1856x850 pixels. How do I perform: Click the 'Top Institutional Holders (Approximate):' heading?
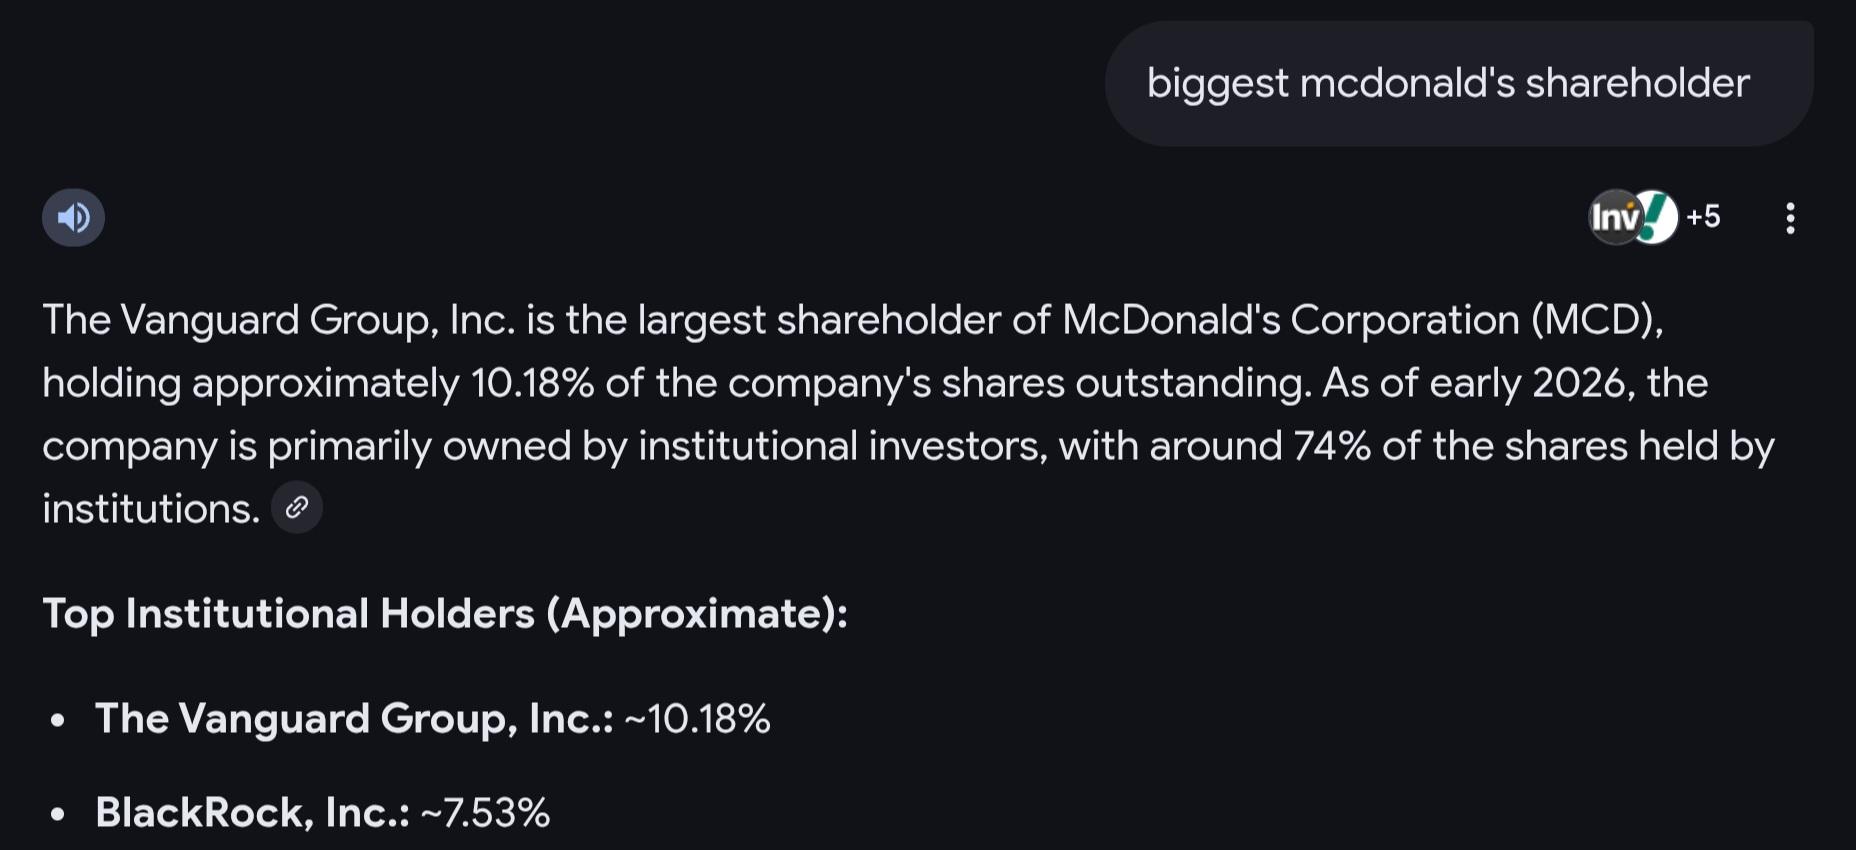(x=445, y=613)
